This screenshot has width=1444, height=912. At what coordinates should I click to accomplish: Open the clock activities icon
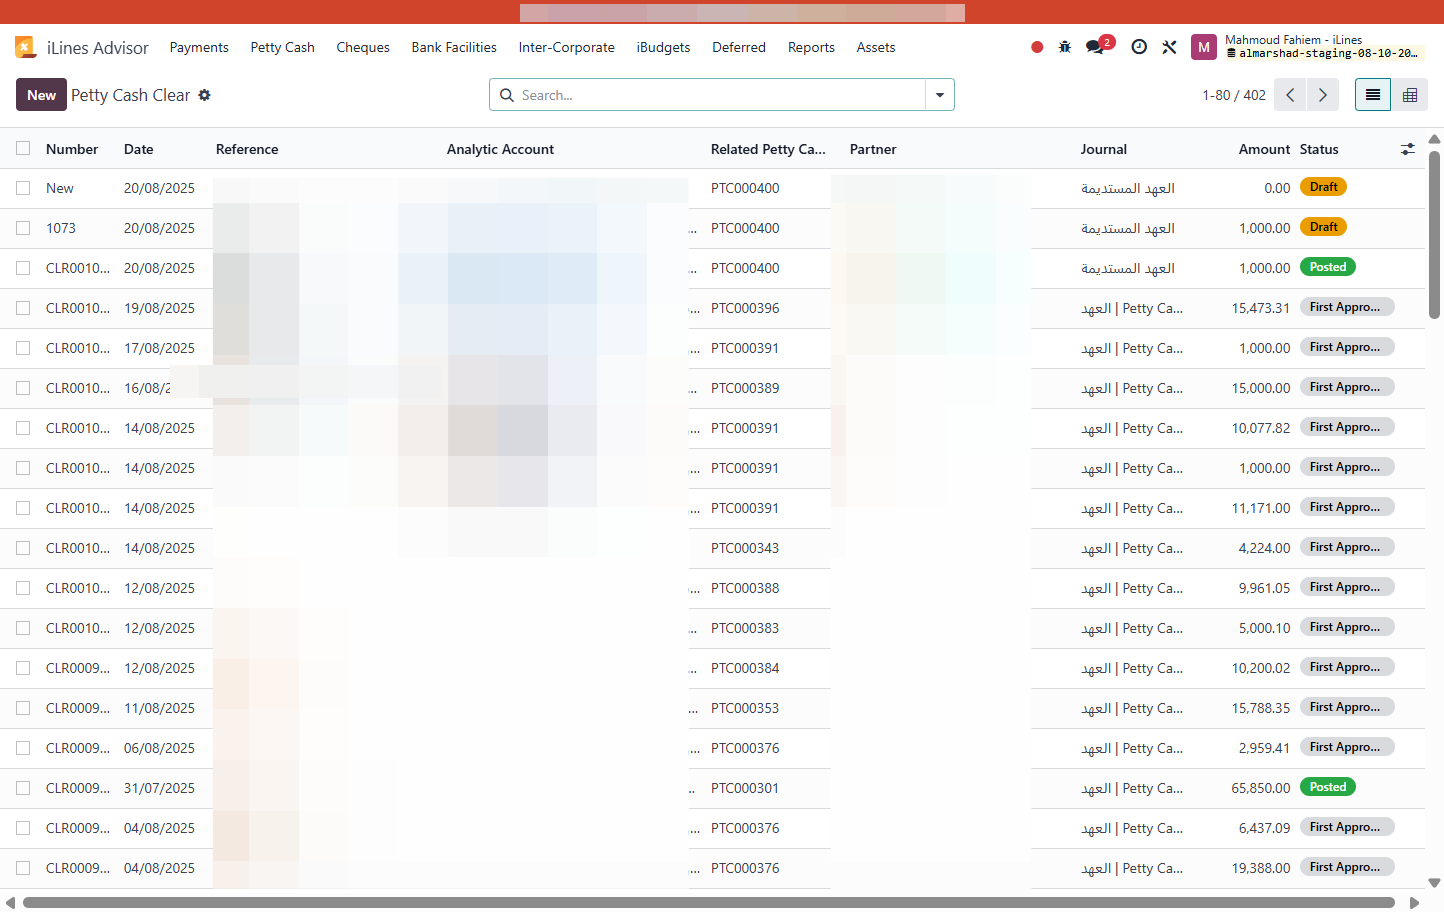coord(1139,47)
